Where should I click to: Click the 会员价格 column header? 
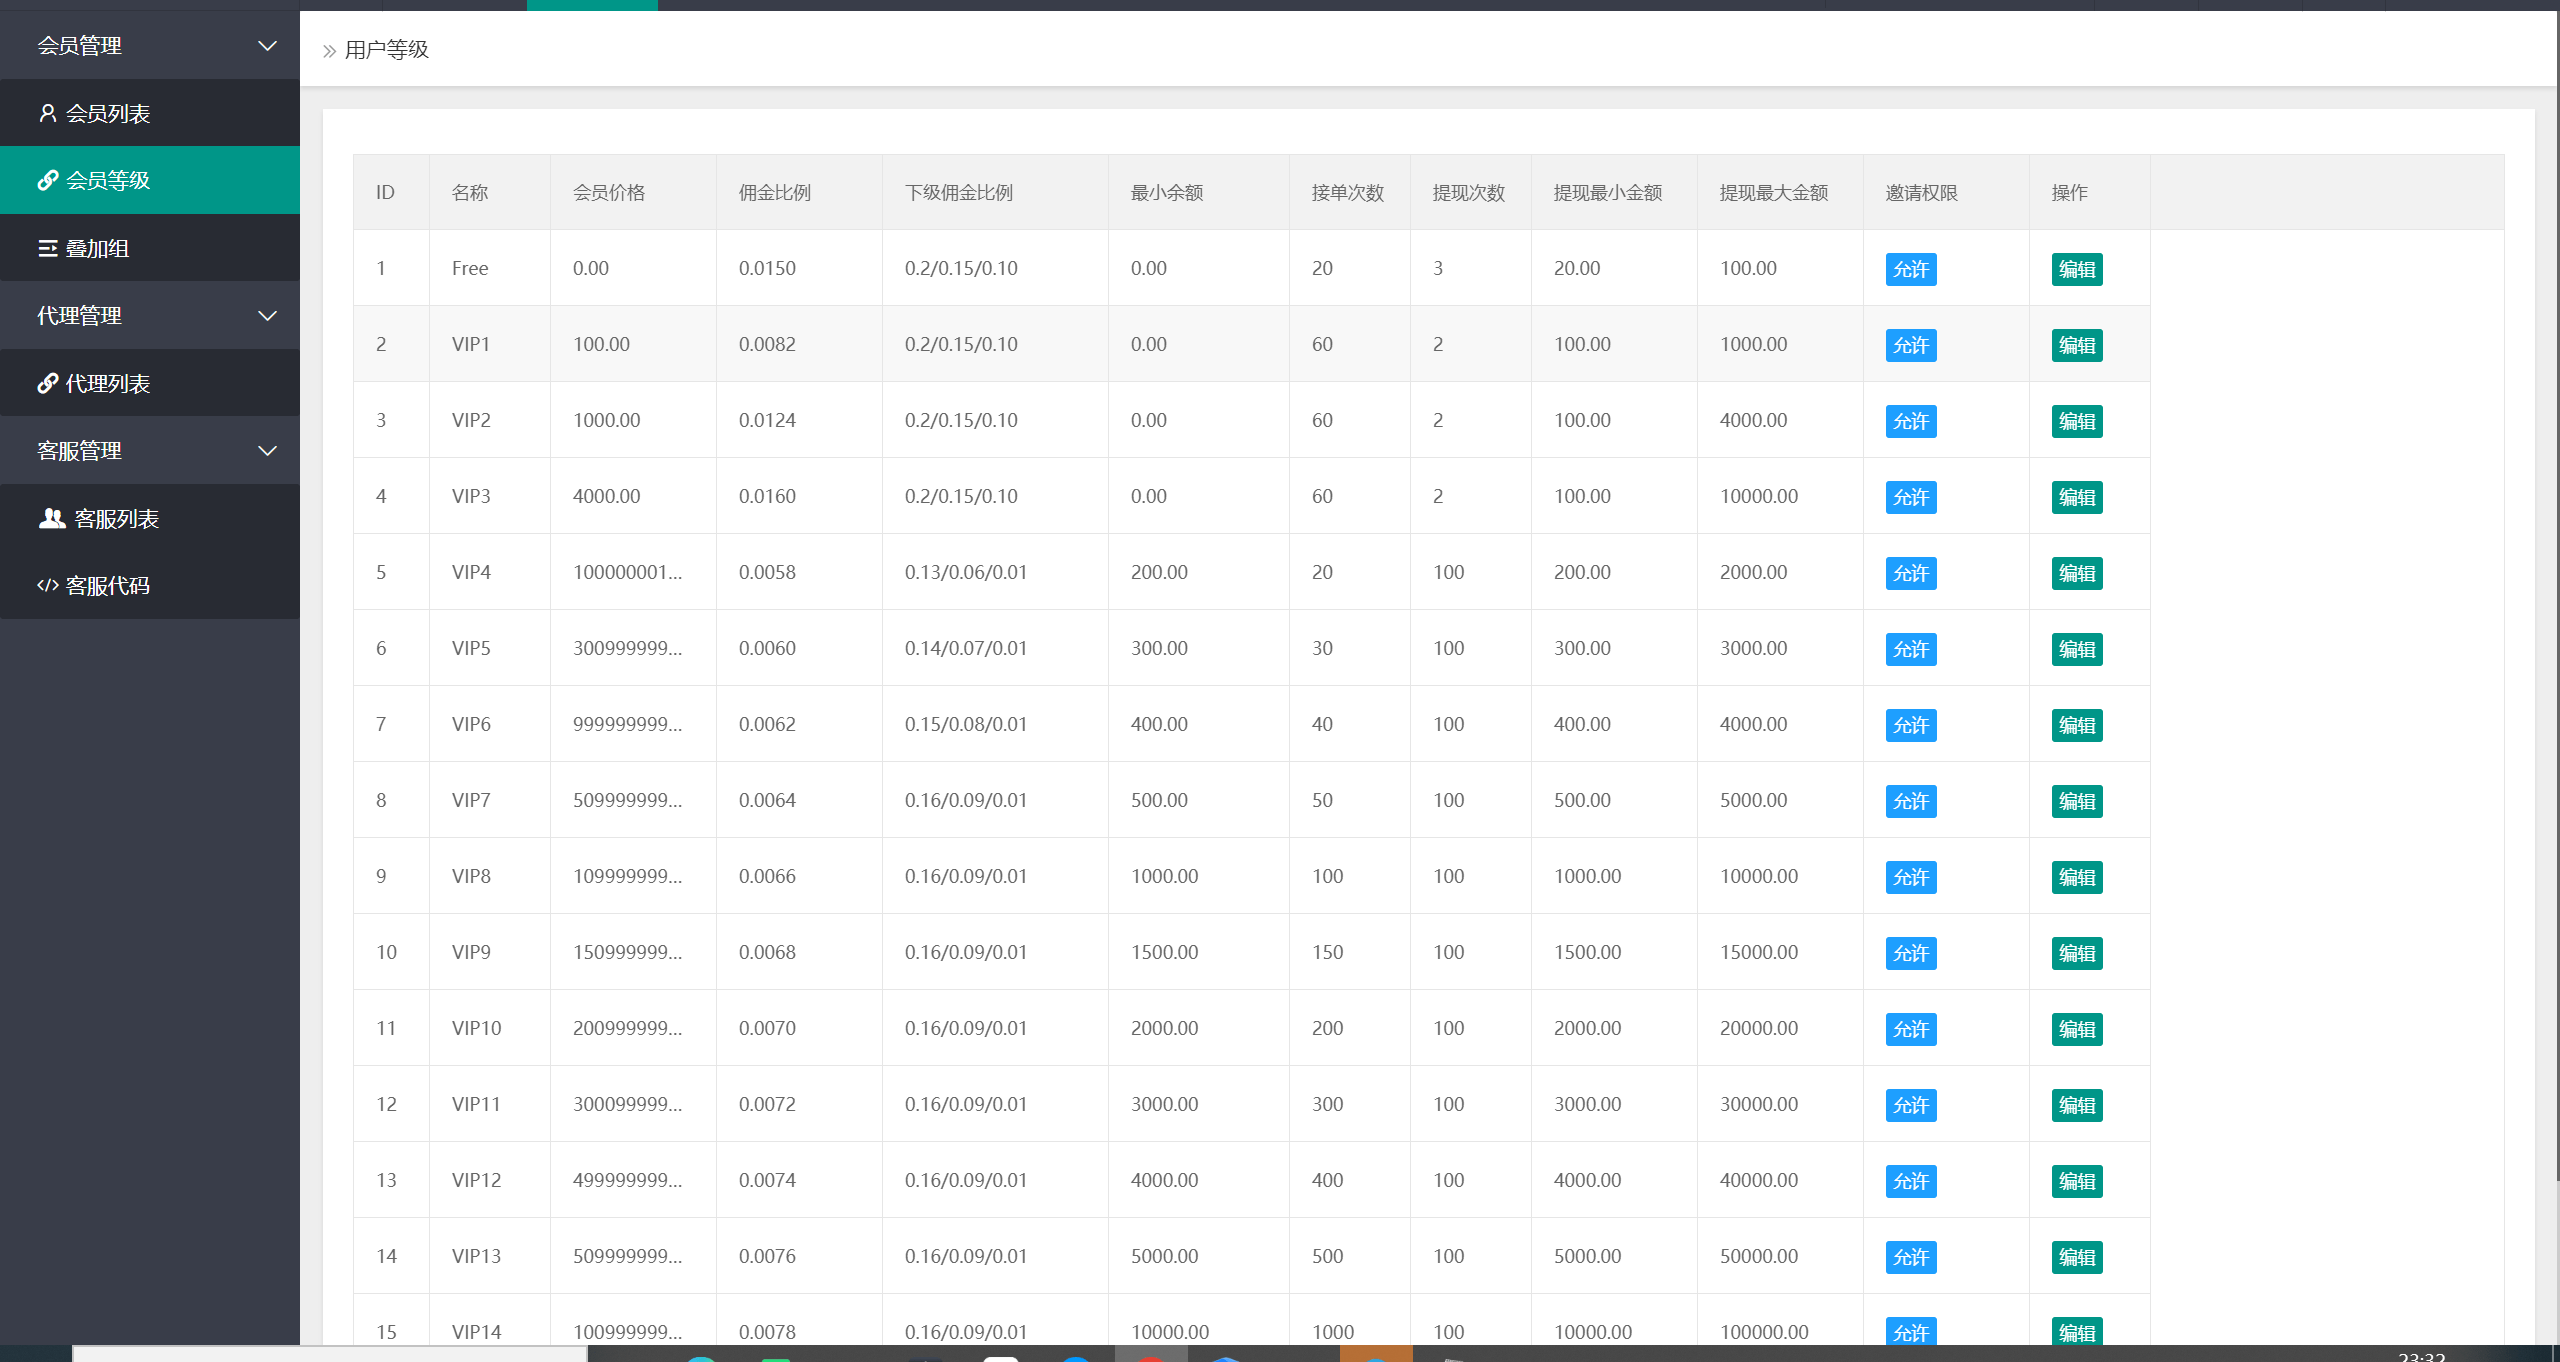(x=609, y=192)
